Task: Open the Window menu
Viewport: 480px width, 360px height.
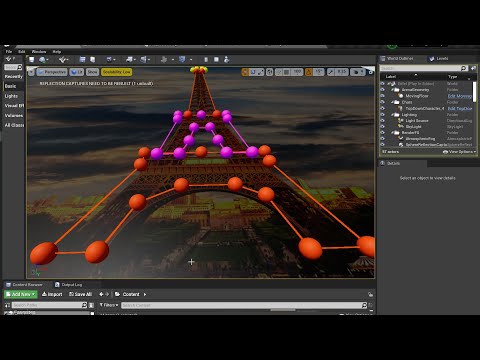Action: pyautogui.click(x=39, y=52)
